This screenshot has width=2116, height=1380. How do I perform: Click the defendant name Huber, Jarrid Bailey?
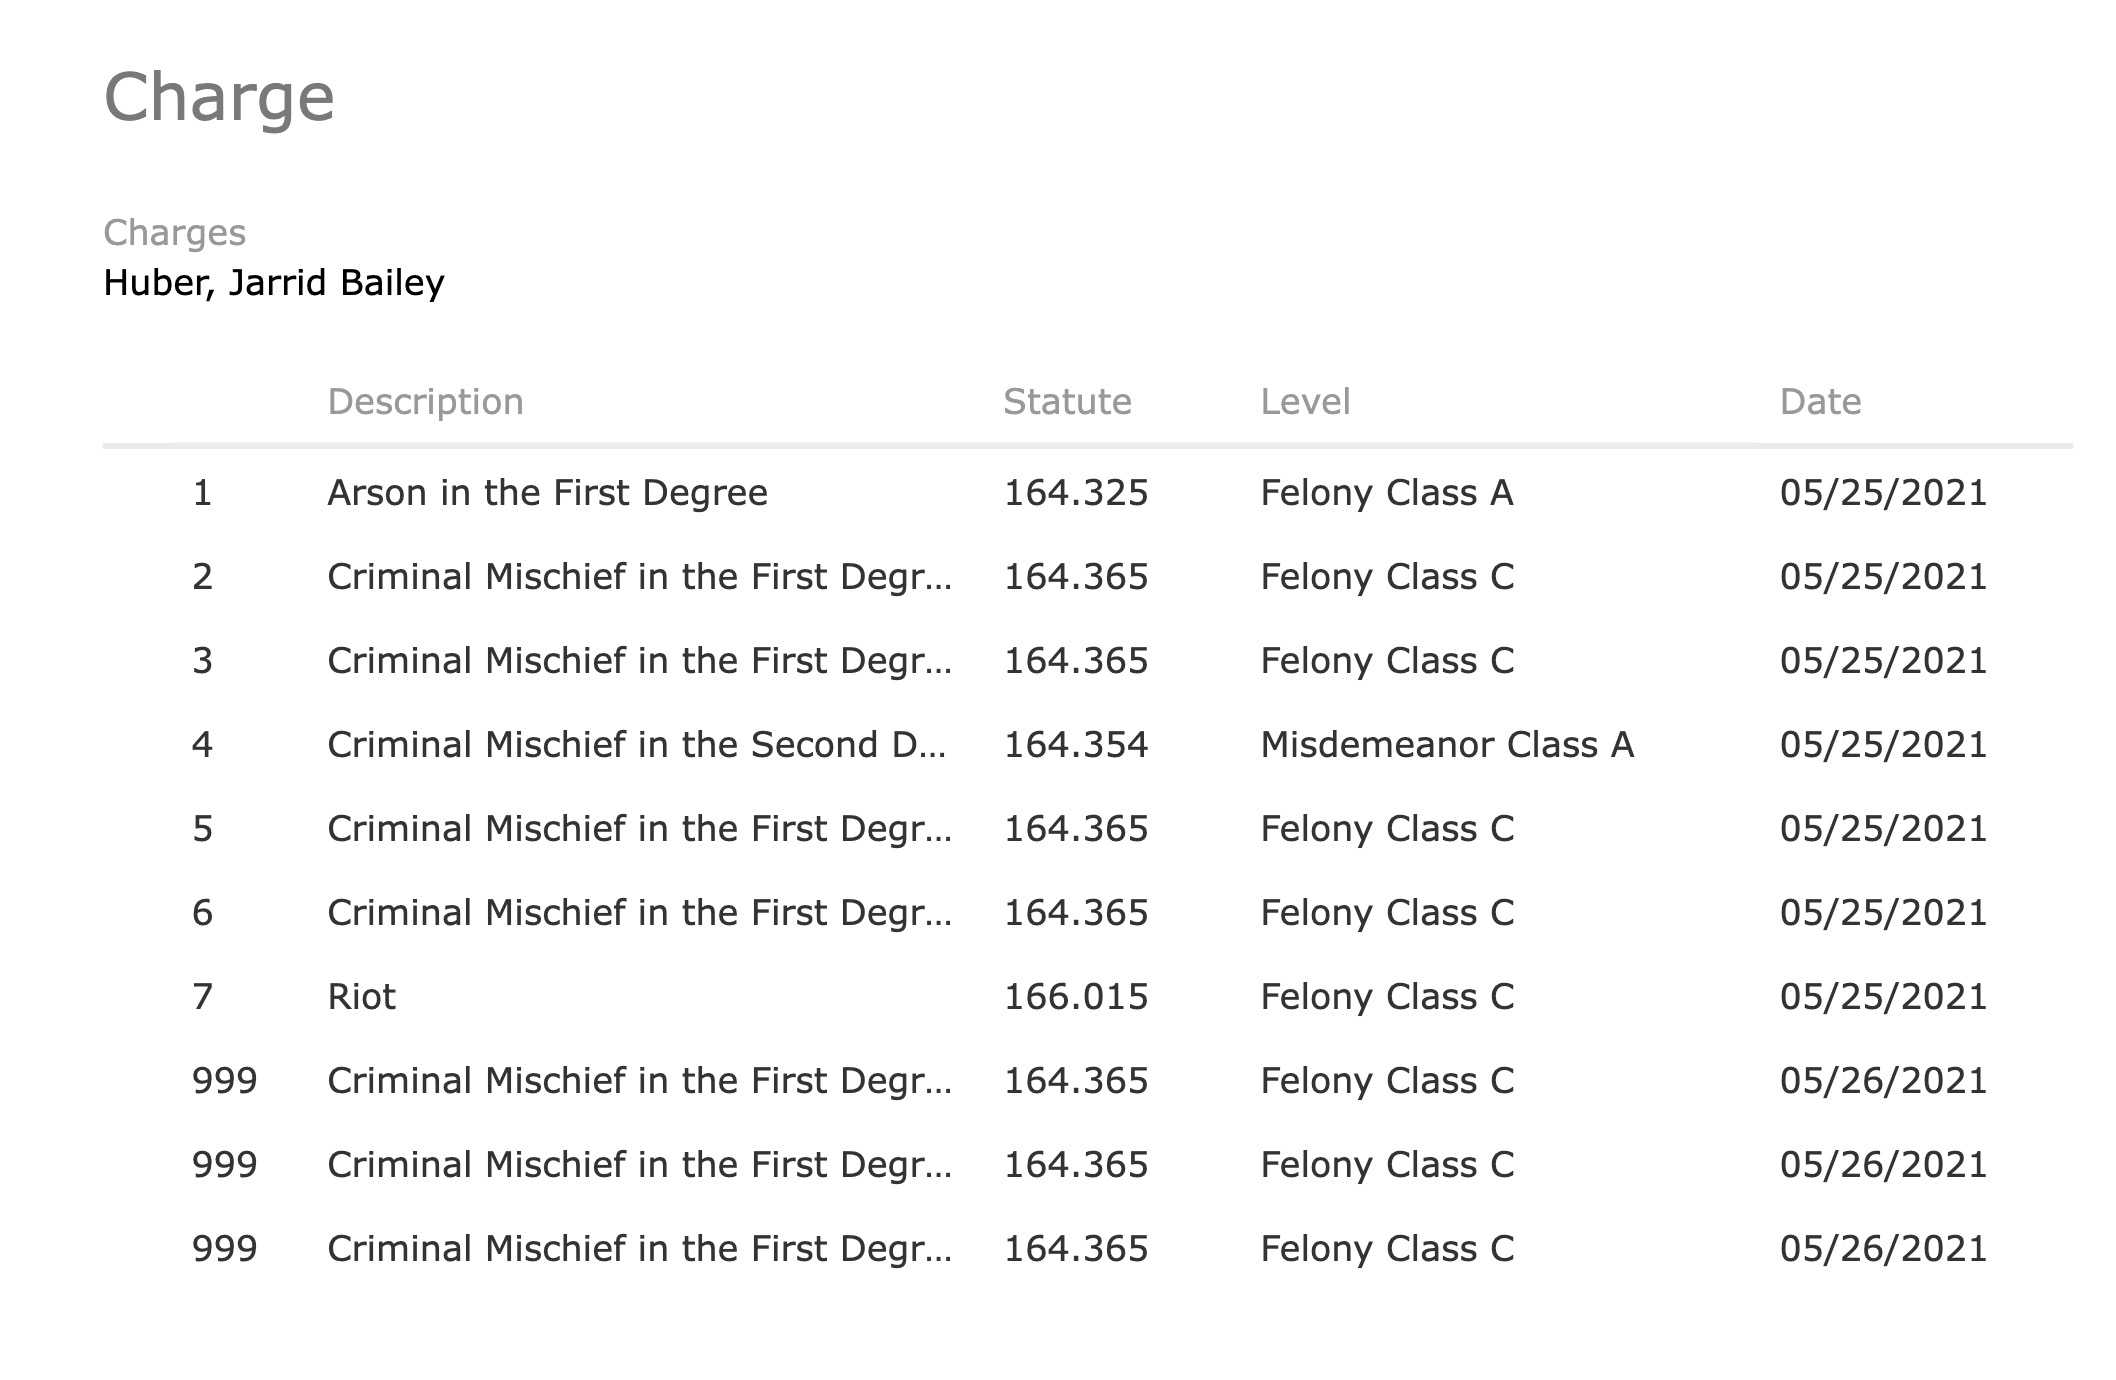(x=274, y=283)
